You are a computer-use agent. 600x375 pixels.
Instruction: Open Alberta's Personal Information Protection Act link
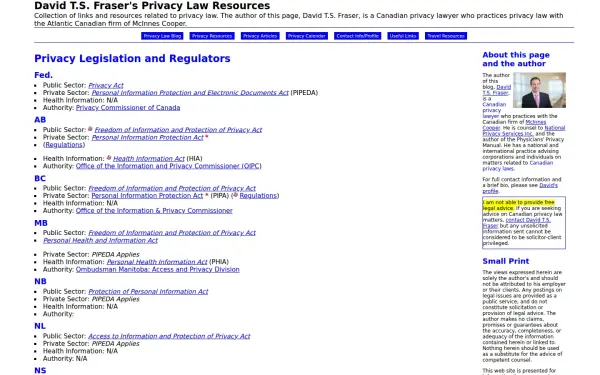147,137
